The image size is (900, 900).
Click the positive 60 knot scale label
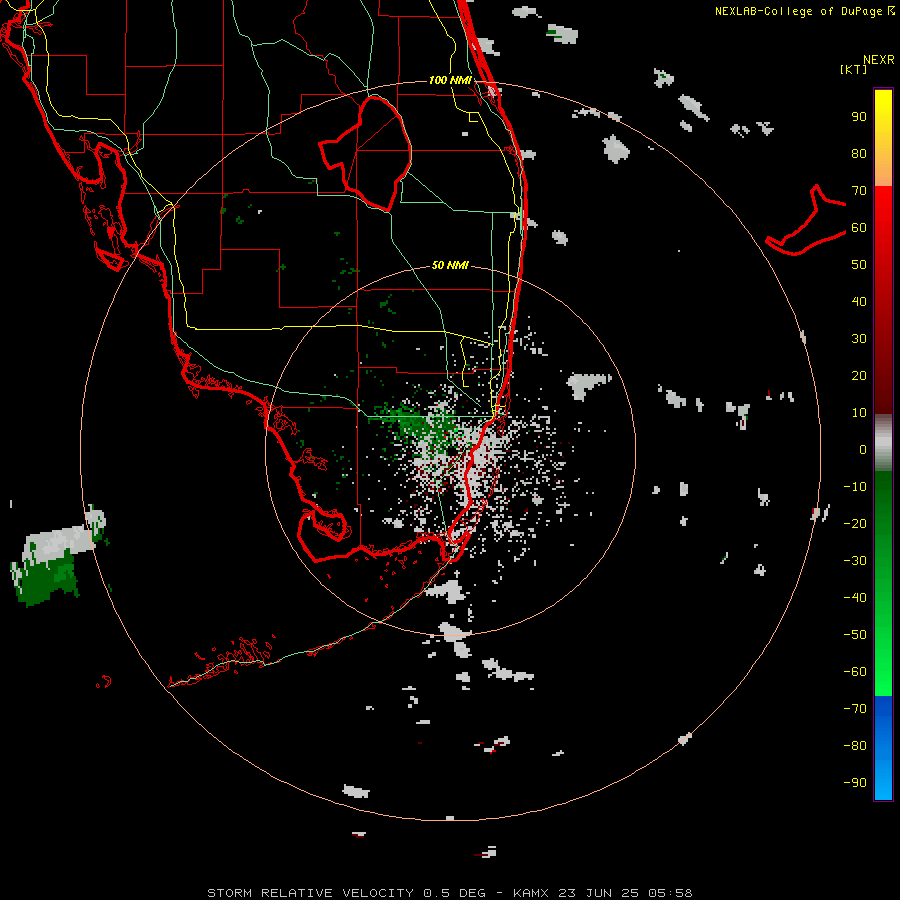pyautogui.click(x=859, y=228)
